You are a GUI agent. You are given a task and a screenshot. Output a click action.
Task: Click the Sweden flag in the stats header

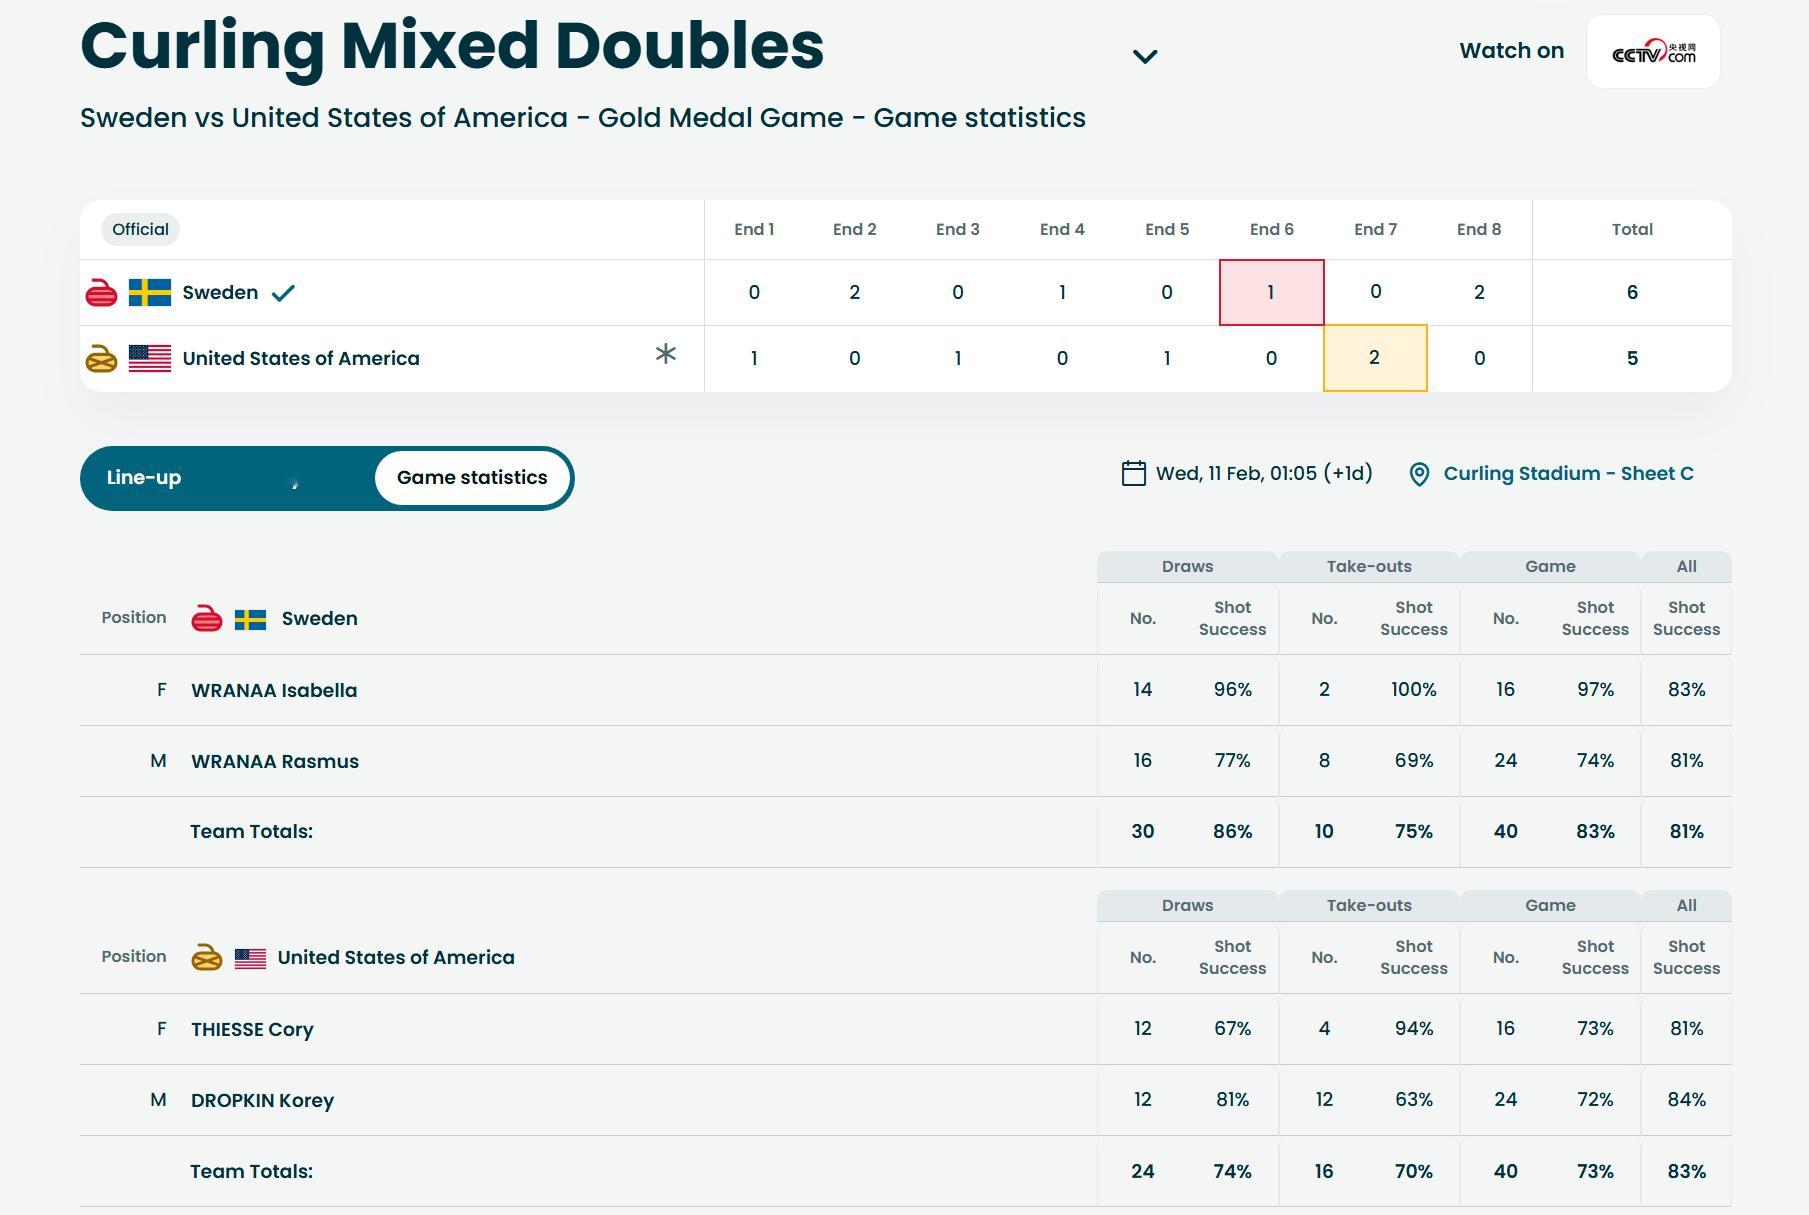tap(250, 619)
